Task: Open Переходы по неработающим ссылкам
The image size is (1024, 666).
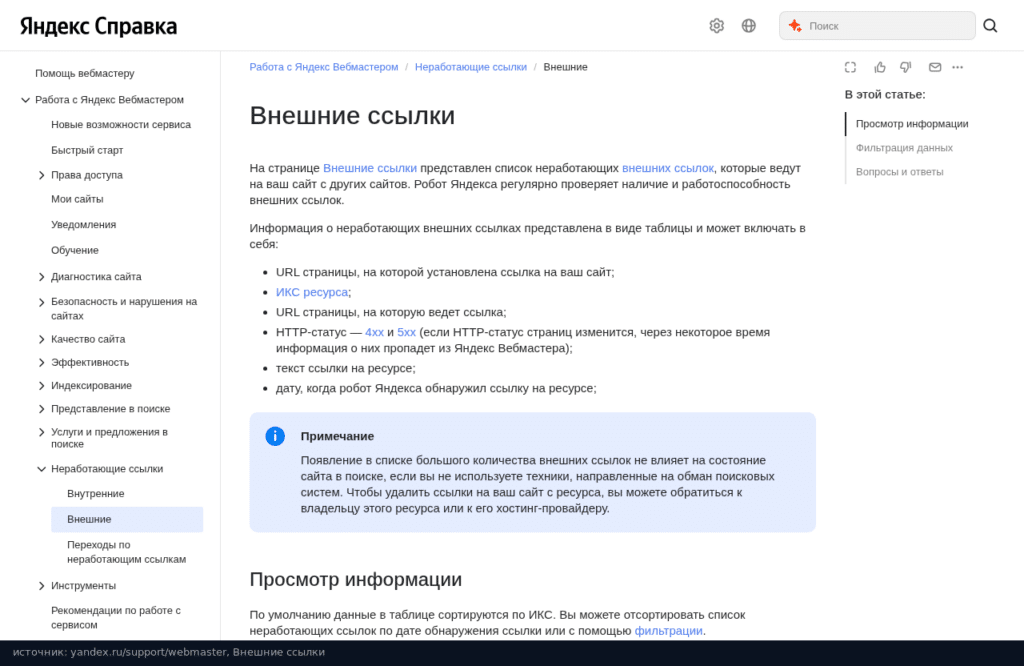Action: (126, 552)
